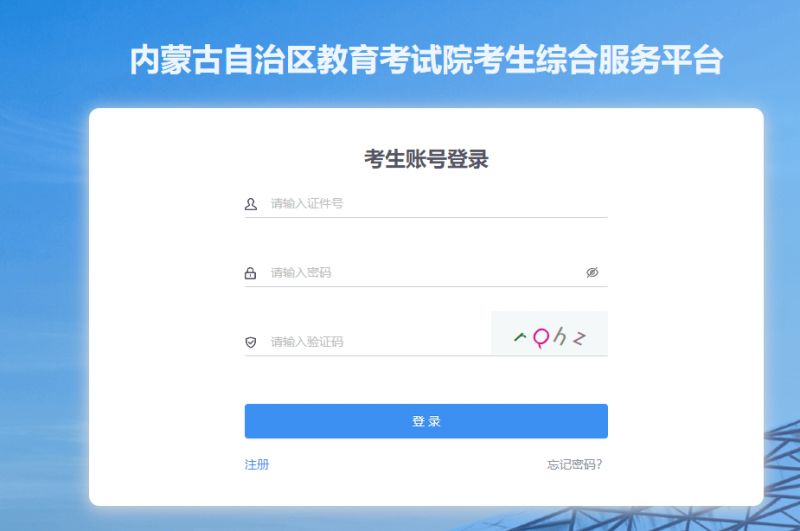Focus the 请输入密码 password field
This screenshot has width=800, height=531.
point(426,272)
